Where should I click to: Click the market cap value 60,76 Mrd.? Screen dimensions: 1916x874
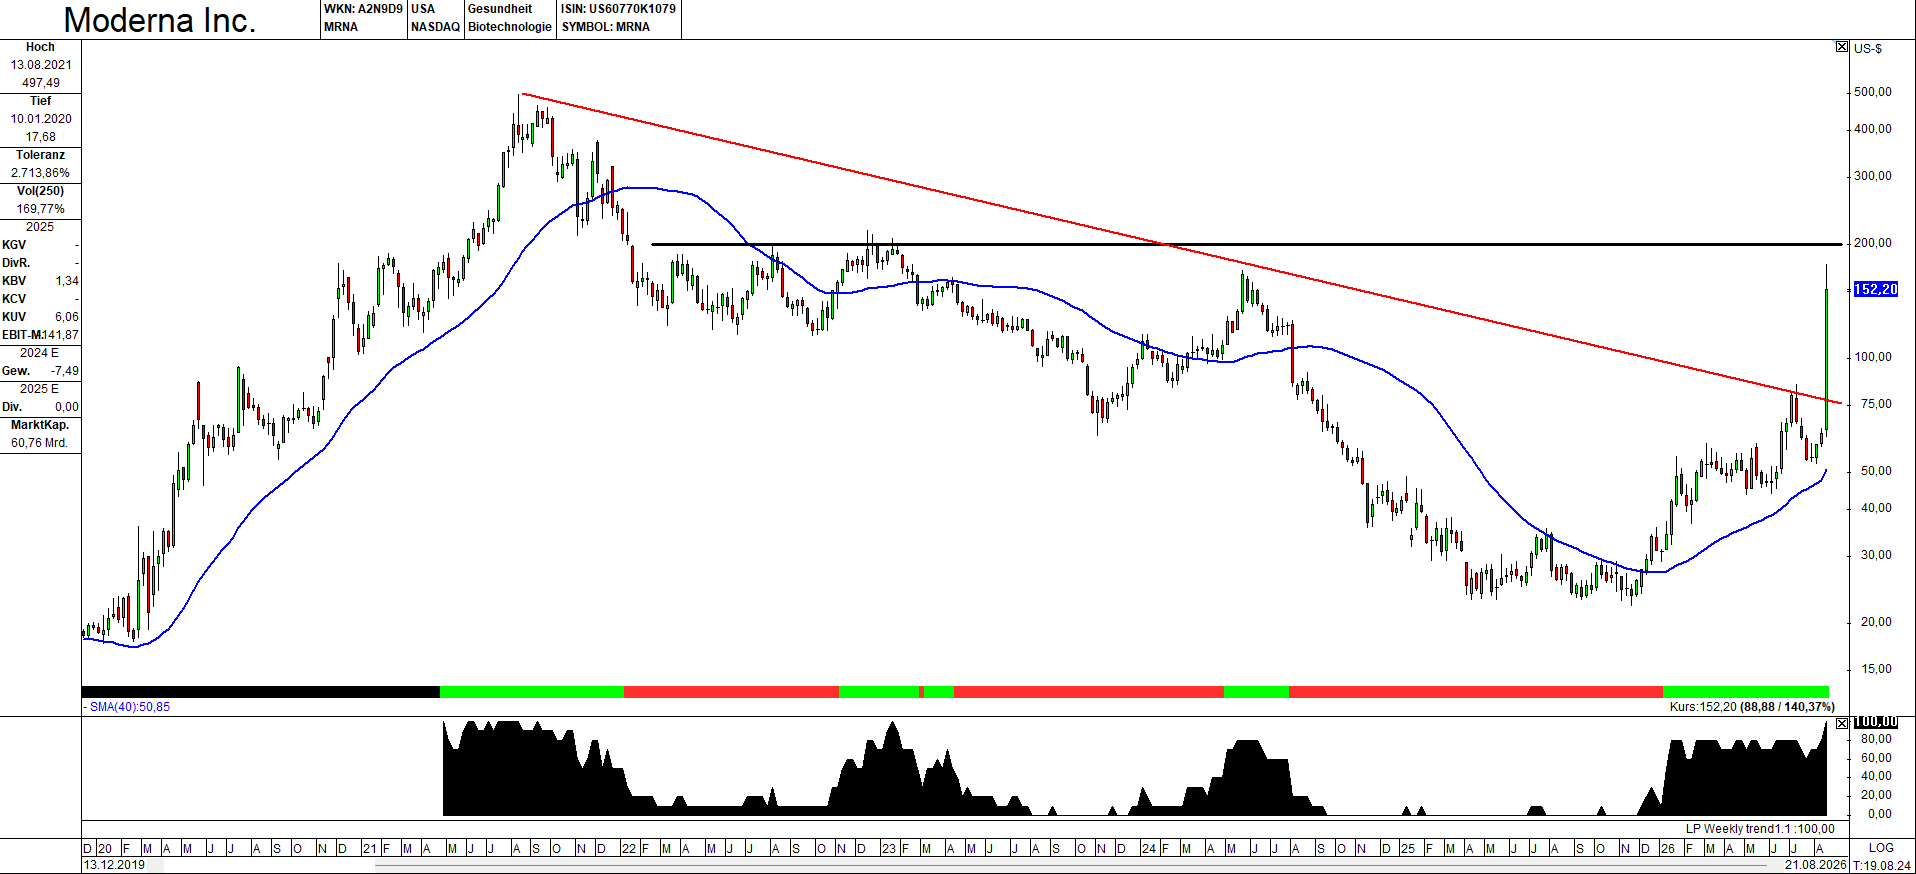(x=40, y=443)
